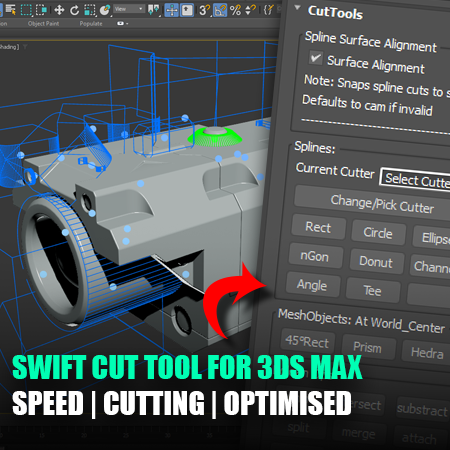Click the 'Current Cutter' label text
450x450 pixels.
(335, 170)
